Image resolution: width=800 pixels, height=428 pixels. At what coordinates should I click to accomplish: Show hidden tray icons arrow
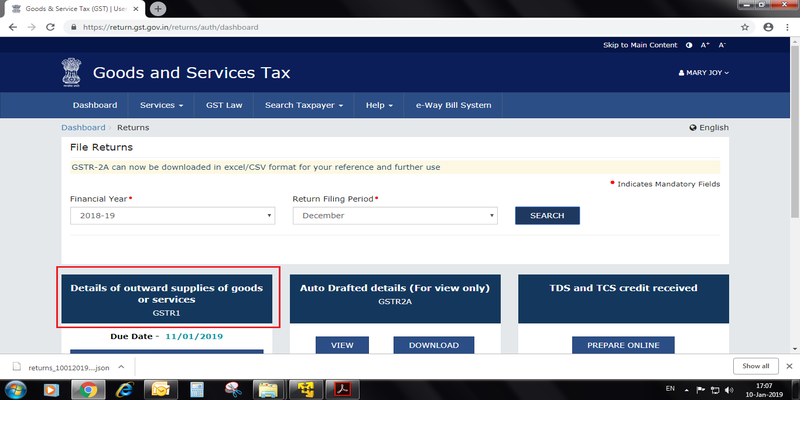click(x=686, y=391)
